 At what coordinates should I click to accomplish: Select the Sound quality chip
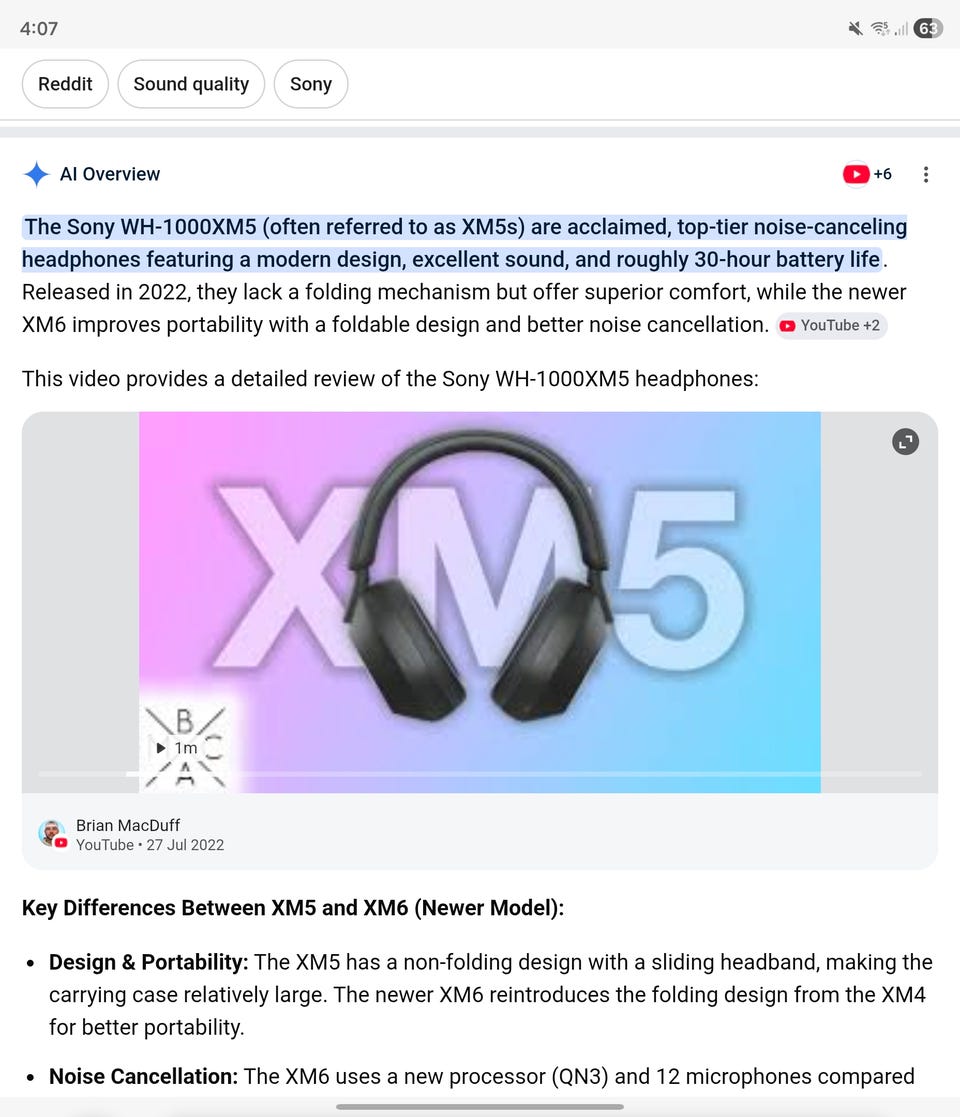[191, 84]
